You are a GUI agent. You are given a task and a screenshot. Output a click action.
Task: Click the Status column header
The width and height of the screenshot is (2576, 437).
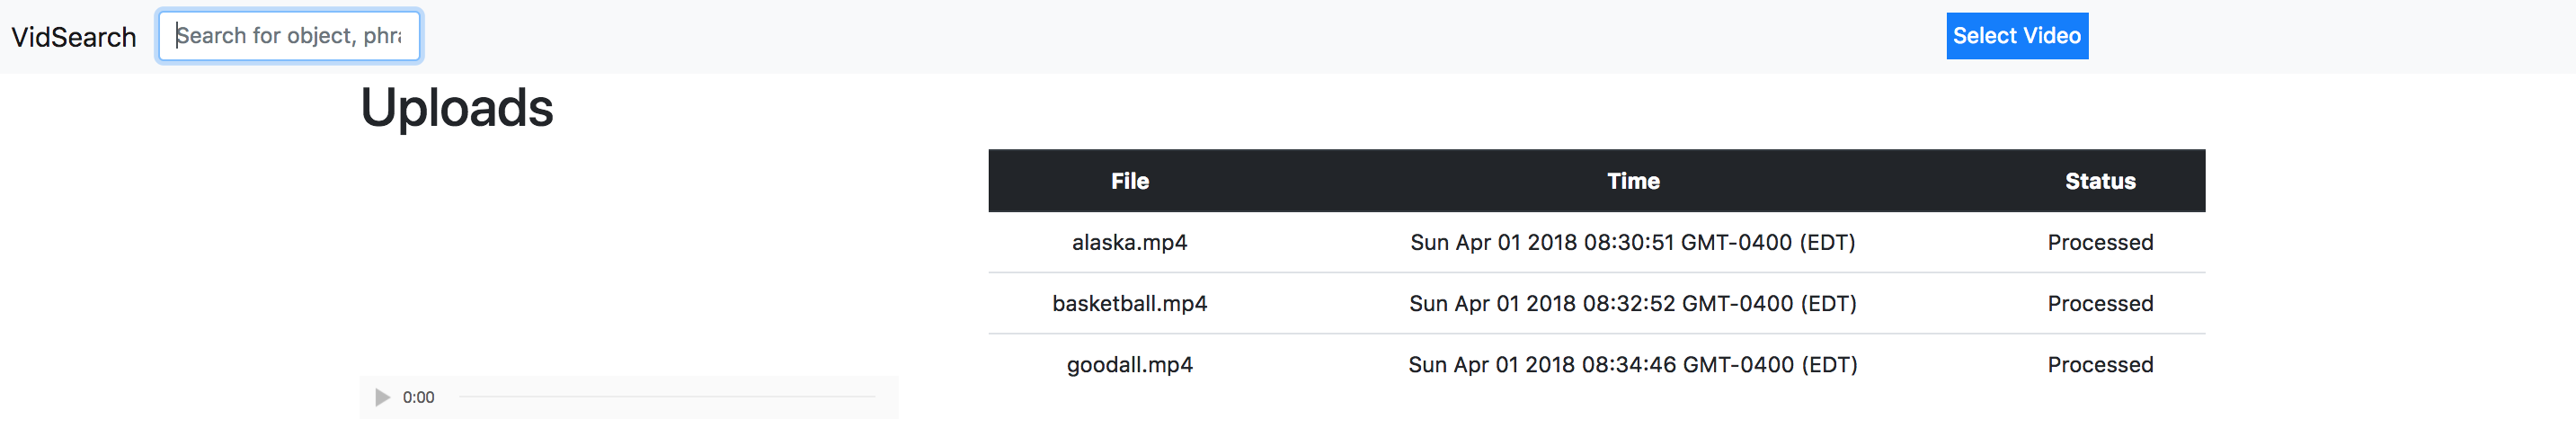point(2099,181)
